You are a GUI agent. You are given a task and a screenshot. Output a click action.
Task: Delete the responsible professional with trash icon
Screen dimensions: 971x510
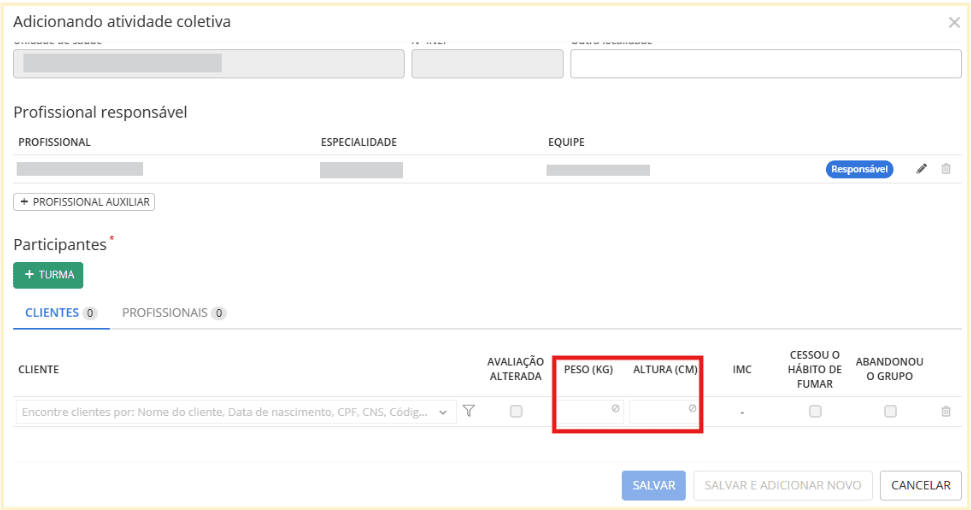click(946, 169)
